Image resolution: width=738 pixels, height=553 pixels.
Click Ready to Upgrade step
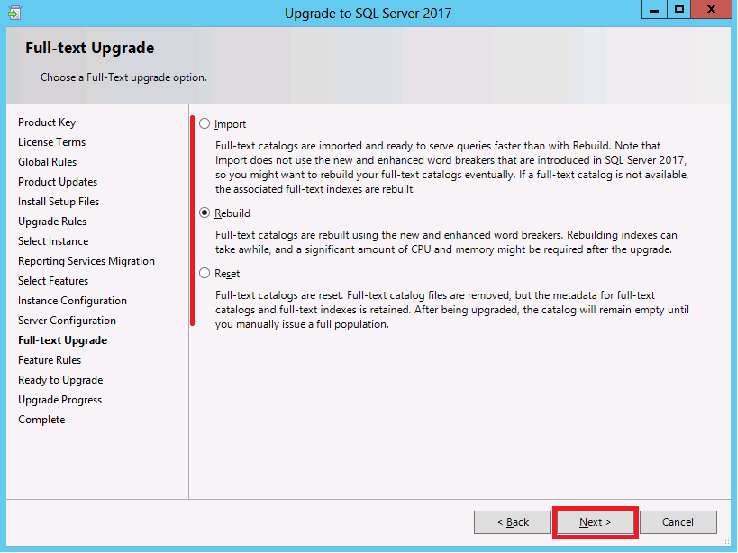[61, 380]
